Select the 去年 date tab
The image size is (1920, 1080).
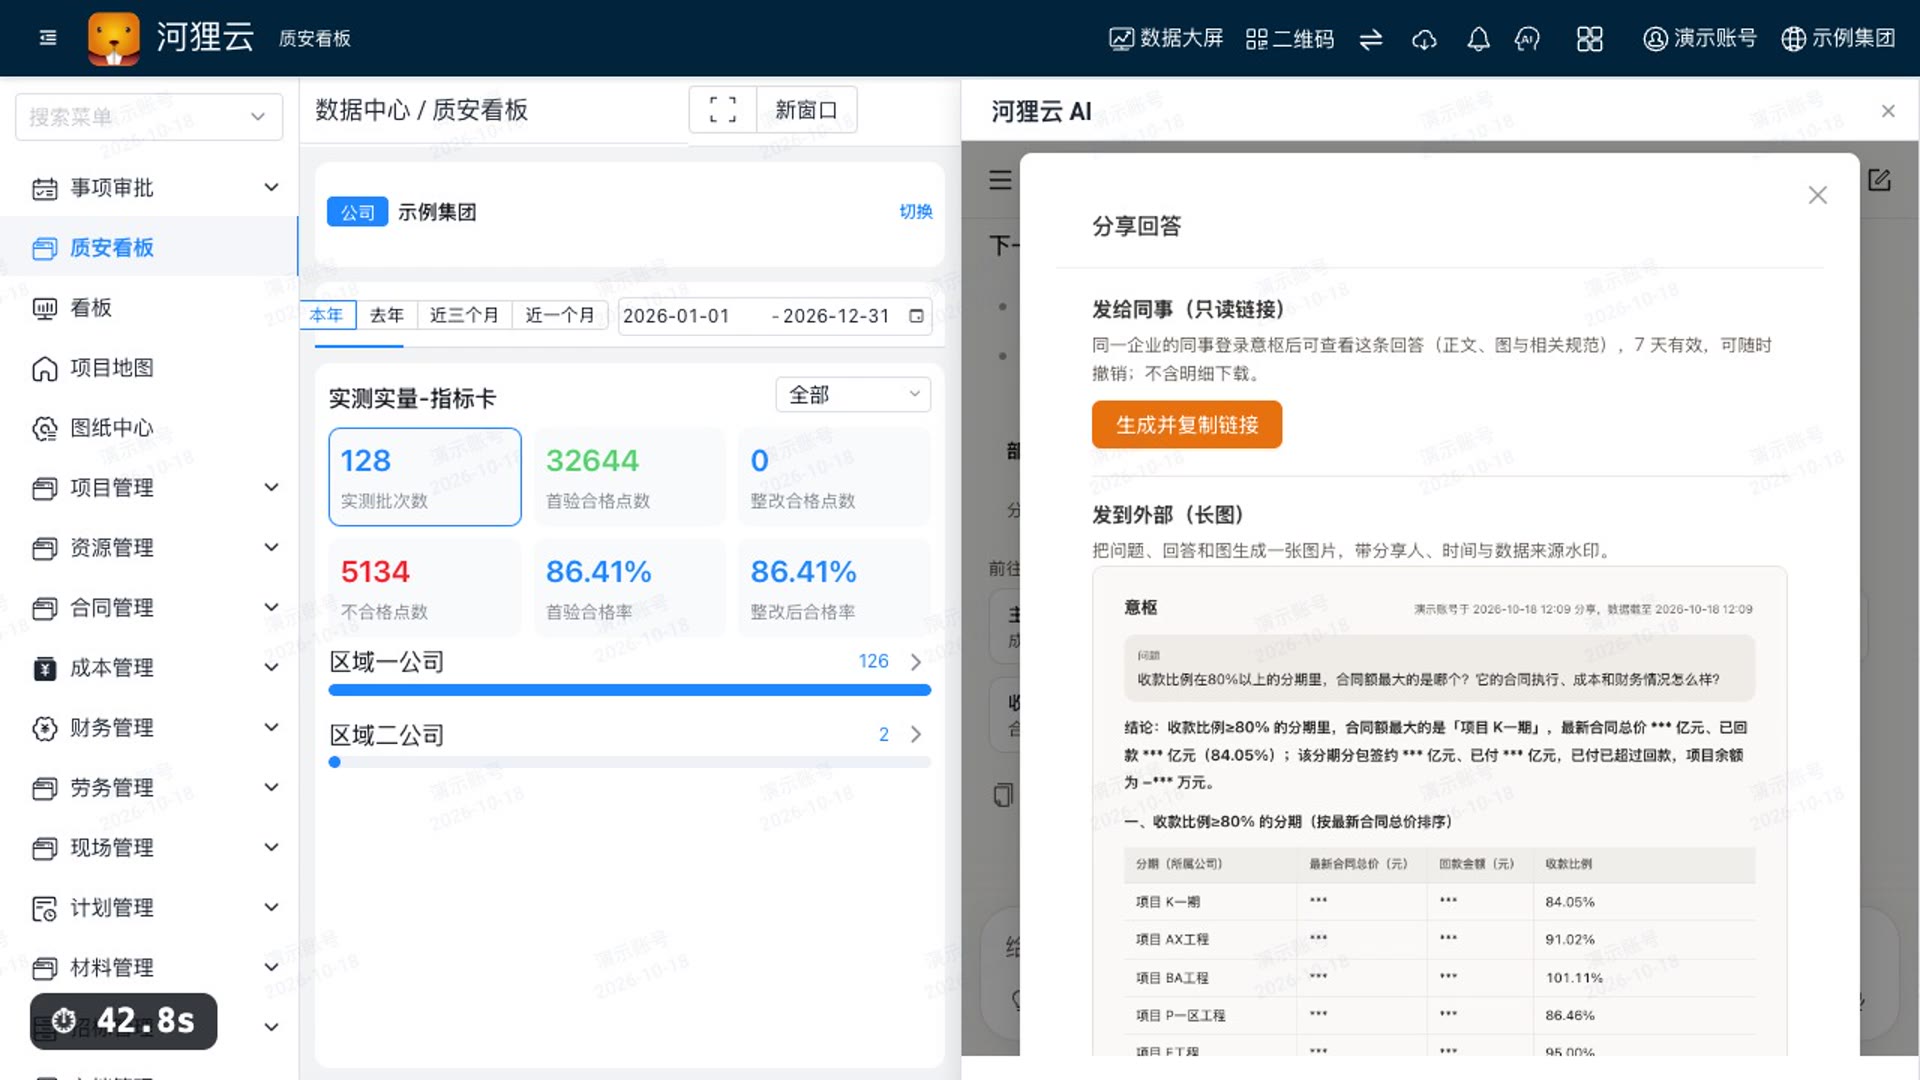point(387,315)
